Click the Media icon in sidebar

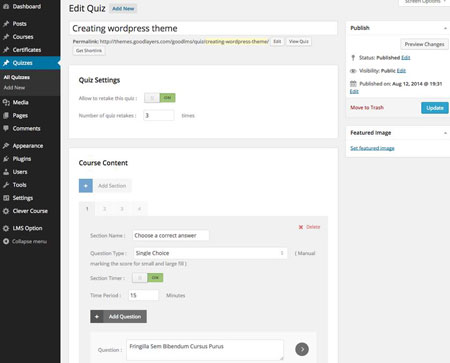coord(6,102)
